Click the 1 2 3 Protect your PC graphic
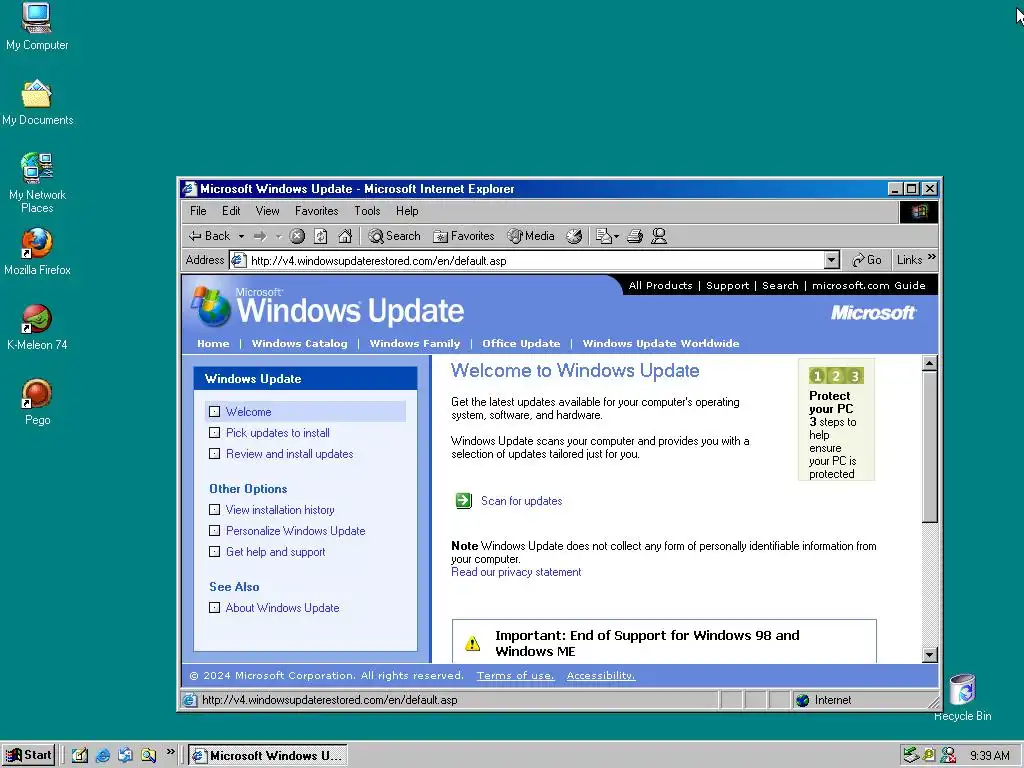Screen dimensions: 1024x768 (836, 376)
